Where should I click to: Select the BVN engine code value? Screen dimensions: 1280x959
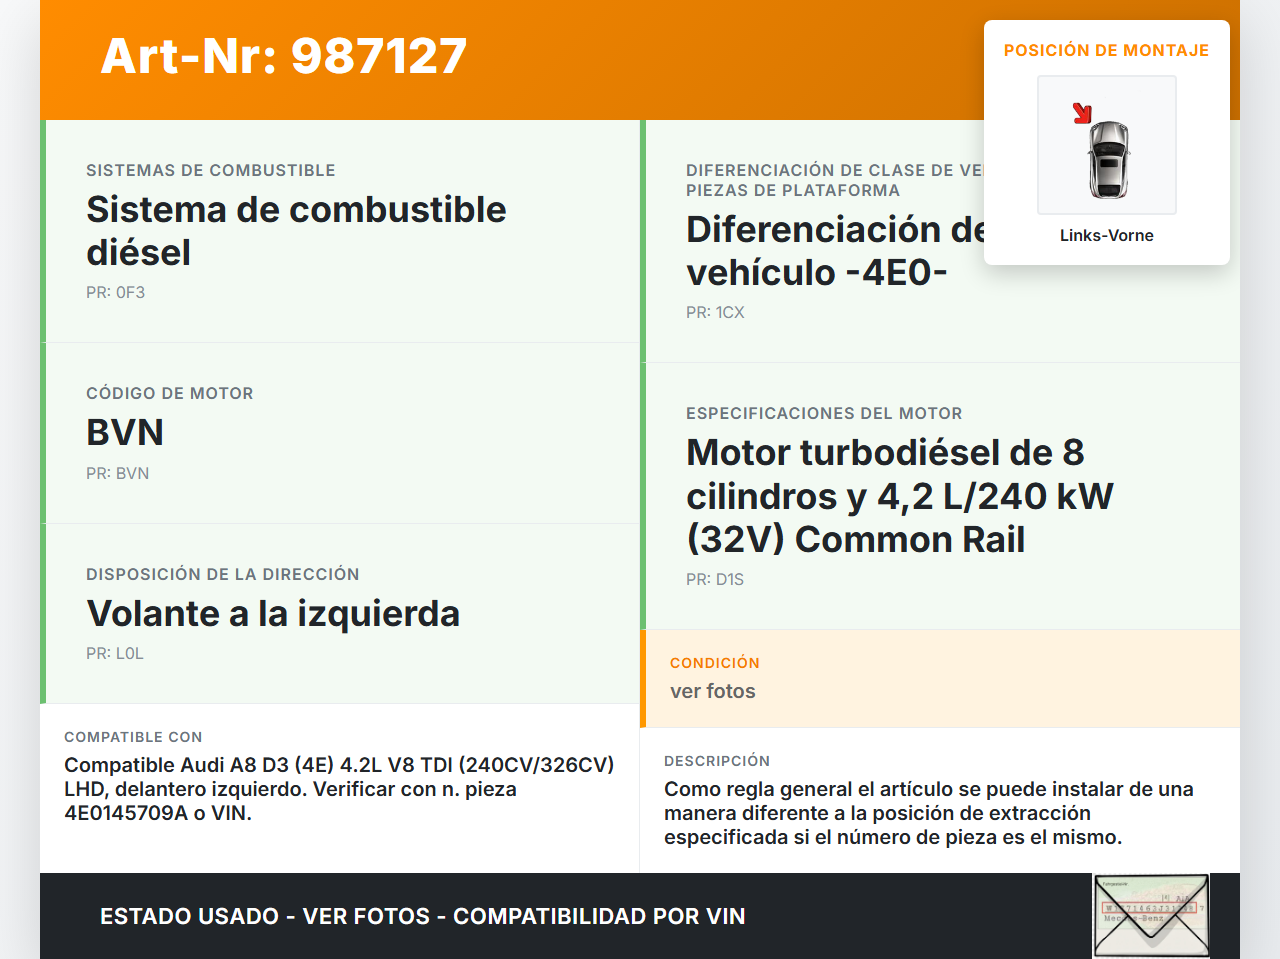[125, 433]
